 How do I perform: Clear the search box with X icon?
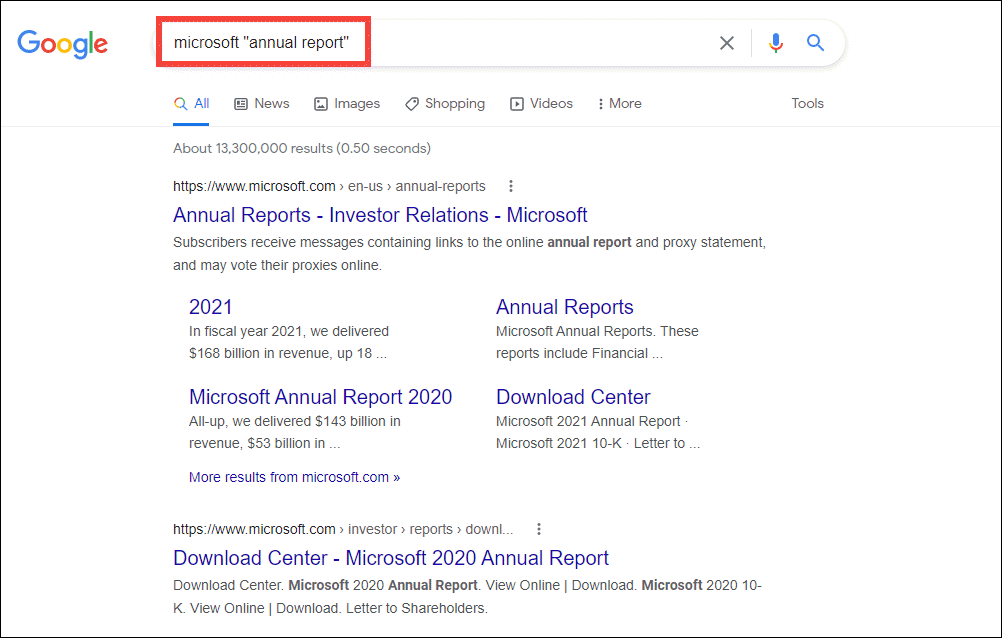[727, 43]
